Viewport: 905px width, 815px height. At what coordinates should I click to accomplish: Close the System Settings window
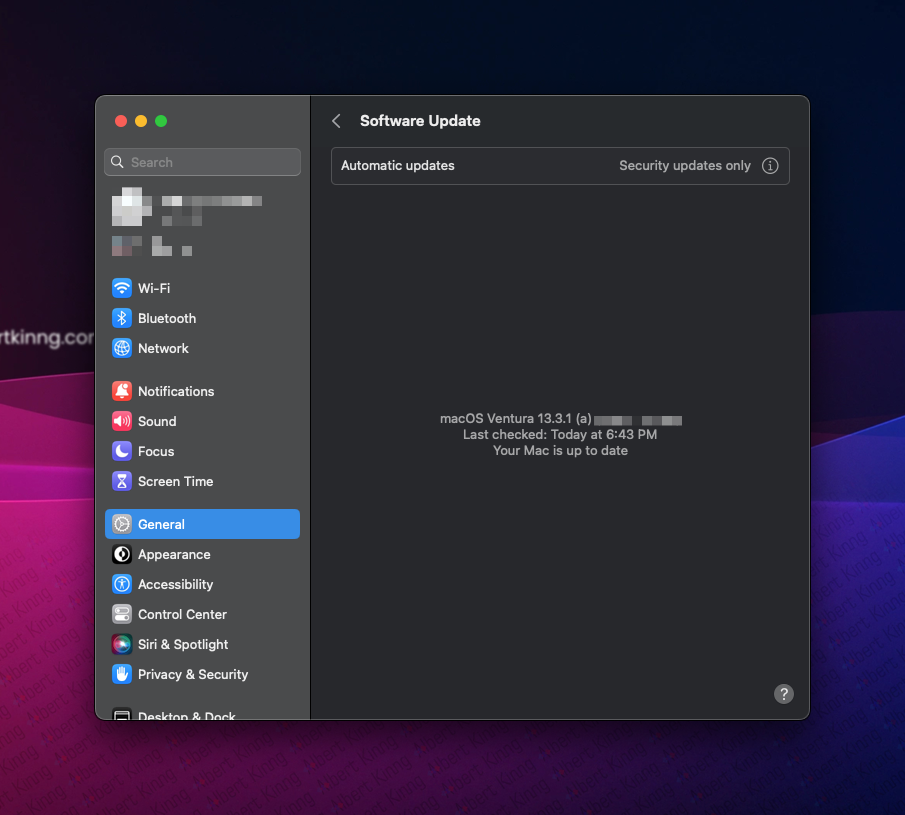coord(121,121)
